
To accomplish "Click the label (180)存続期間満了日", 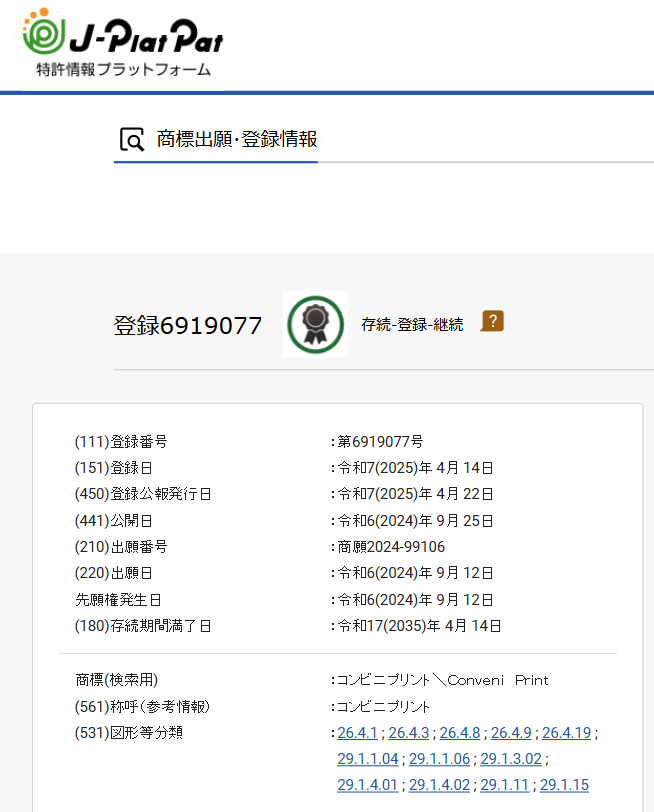I will tap(143, 626).
